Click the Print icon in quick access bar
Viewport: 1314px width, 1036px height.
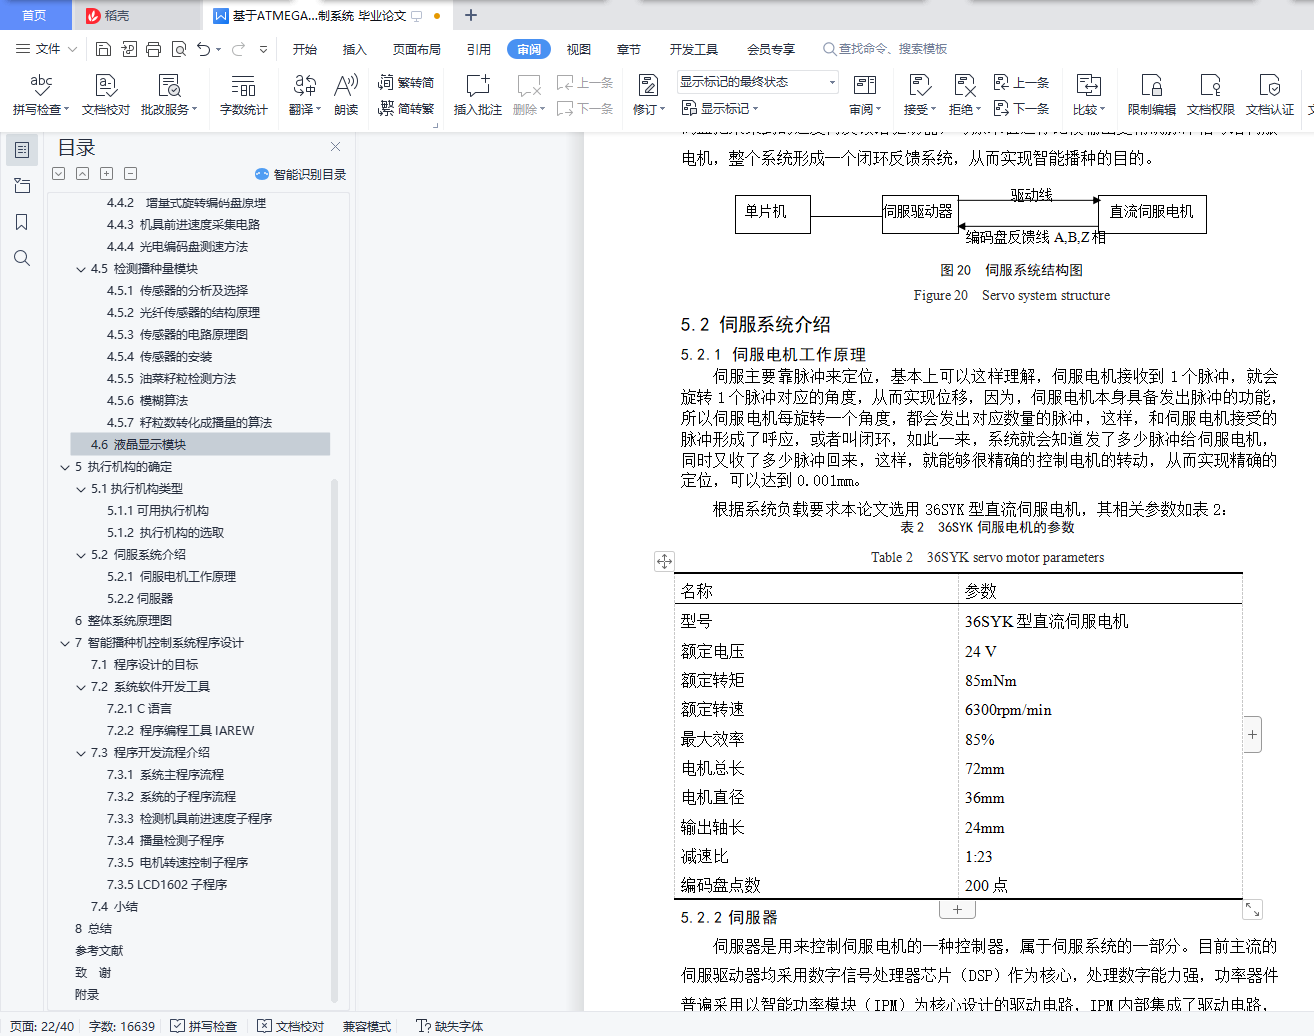[x=153, y=49]
